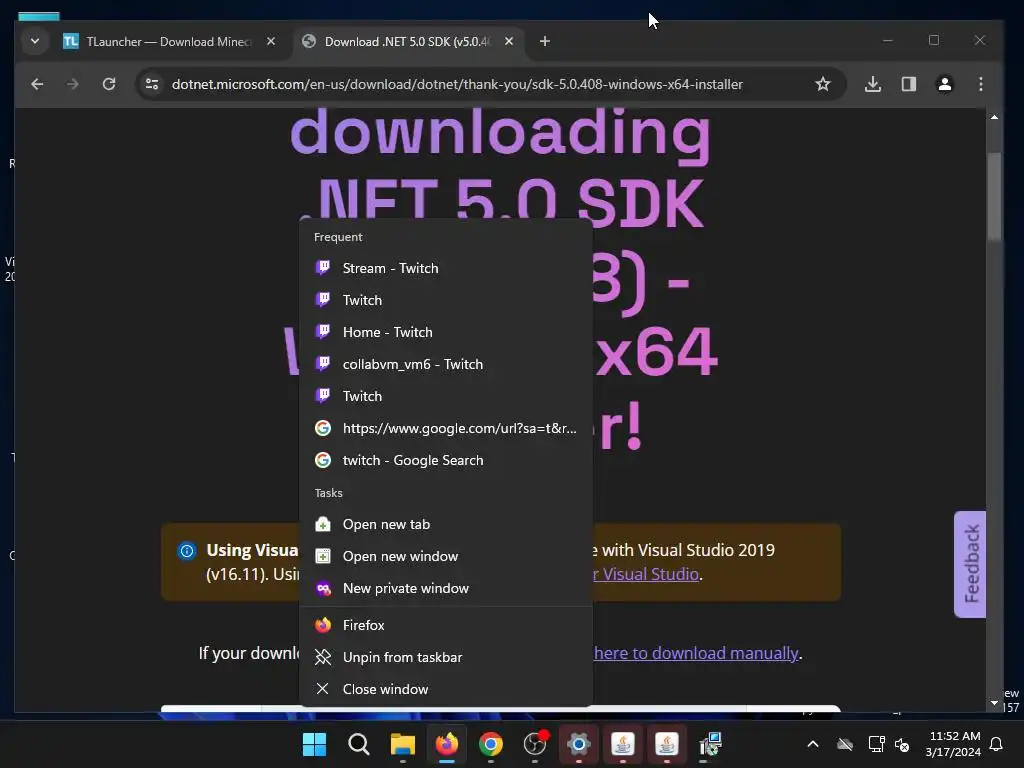Unpin Firefox from taskbar
The height and width of the screenshot is (768, 1024).
(445, 658)
